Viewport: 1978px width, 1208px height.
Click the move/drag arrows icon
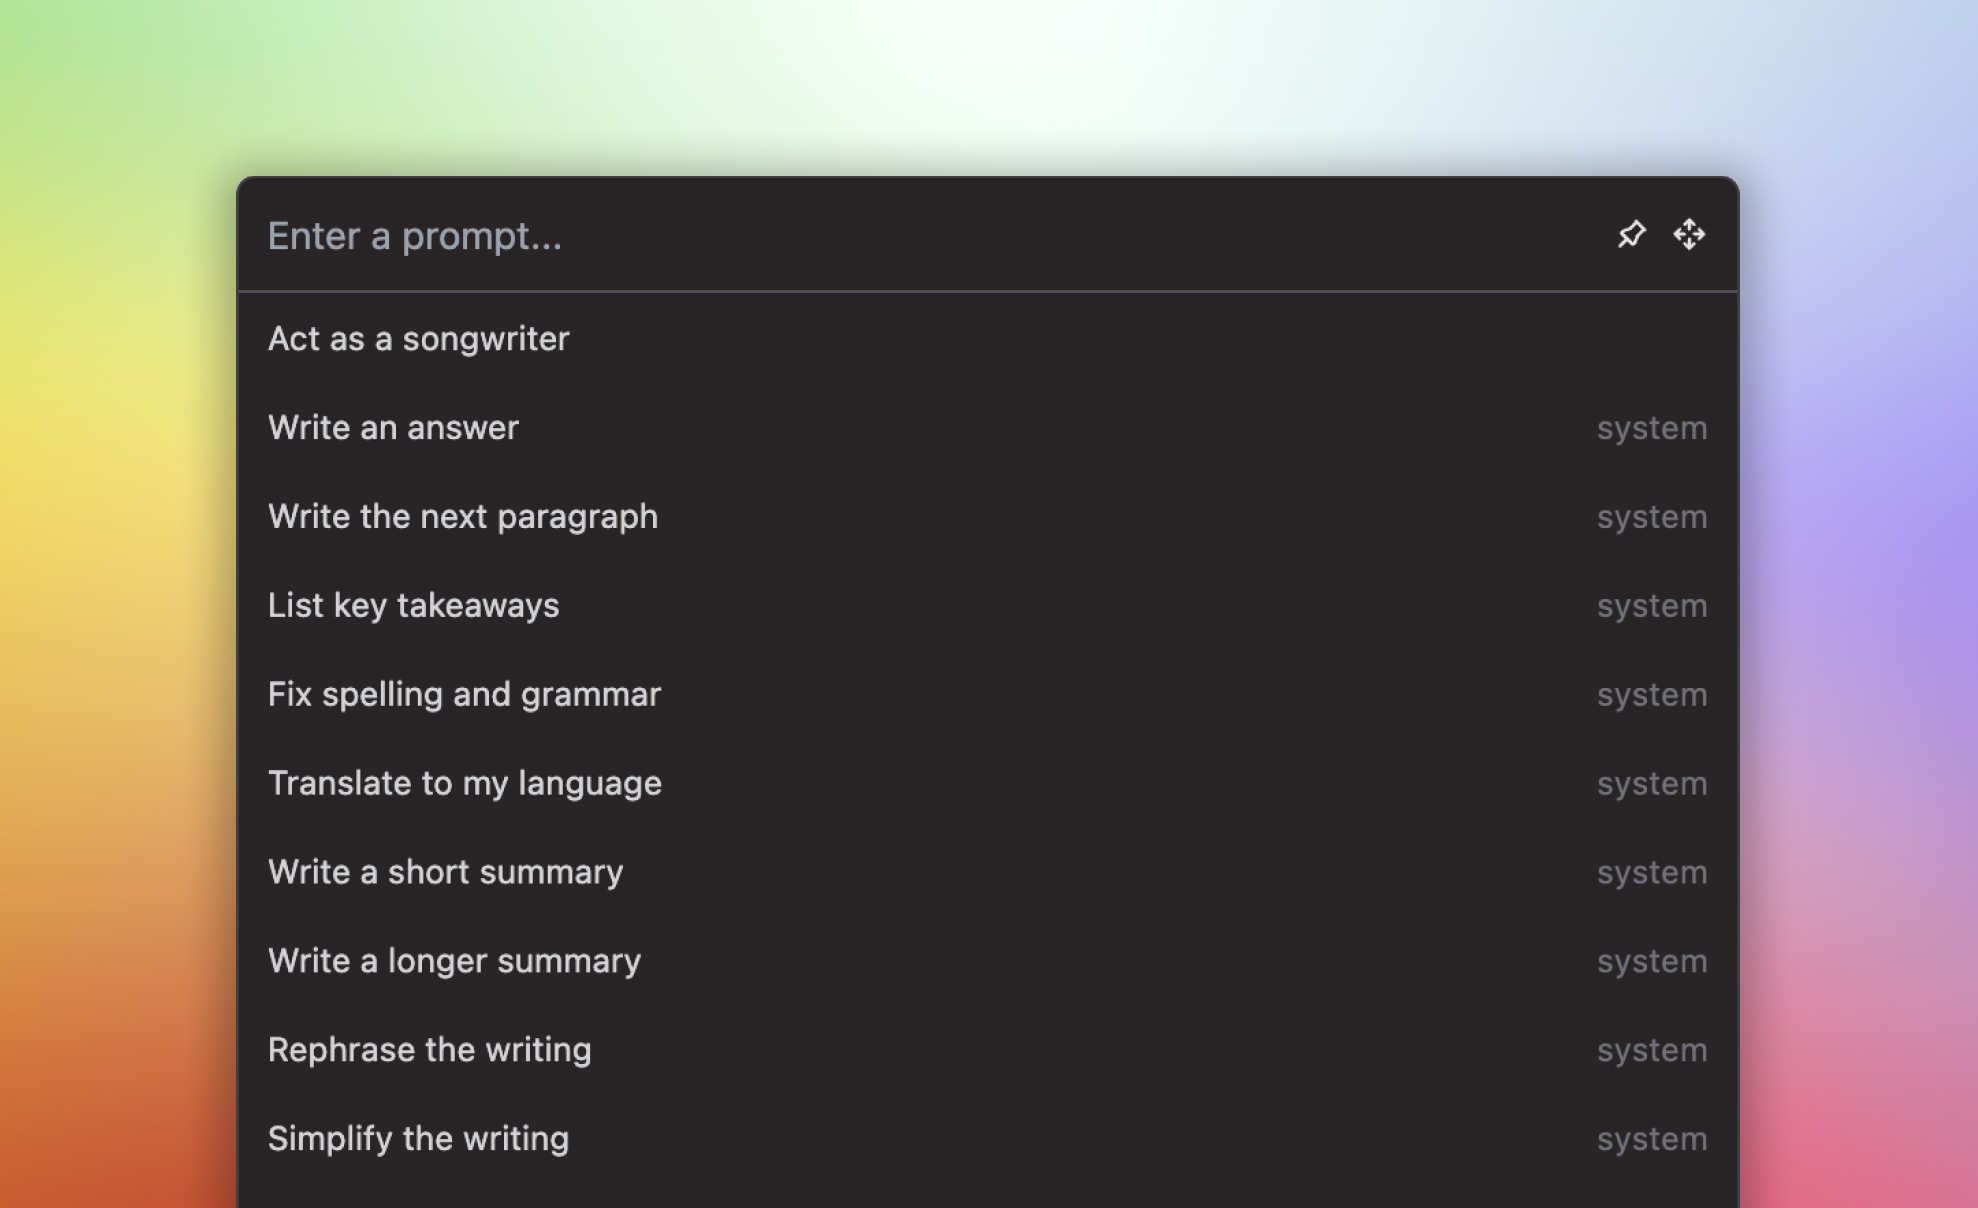1689,235
